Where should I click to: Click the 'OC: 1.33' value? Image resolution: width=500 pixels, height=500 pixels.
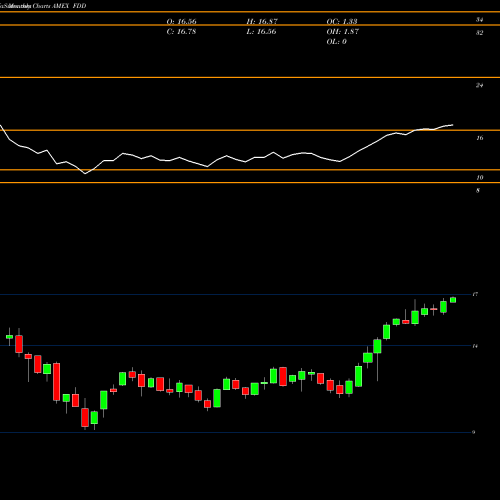pos(342,22)
